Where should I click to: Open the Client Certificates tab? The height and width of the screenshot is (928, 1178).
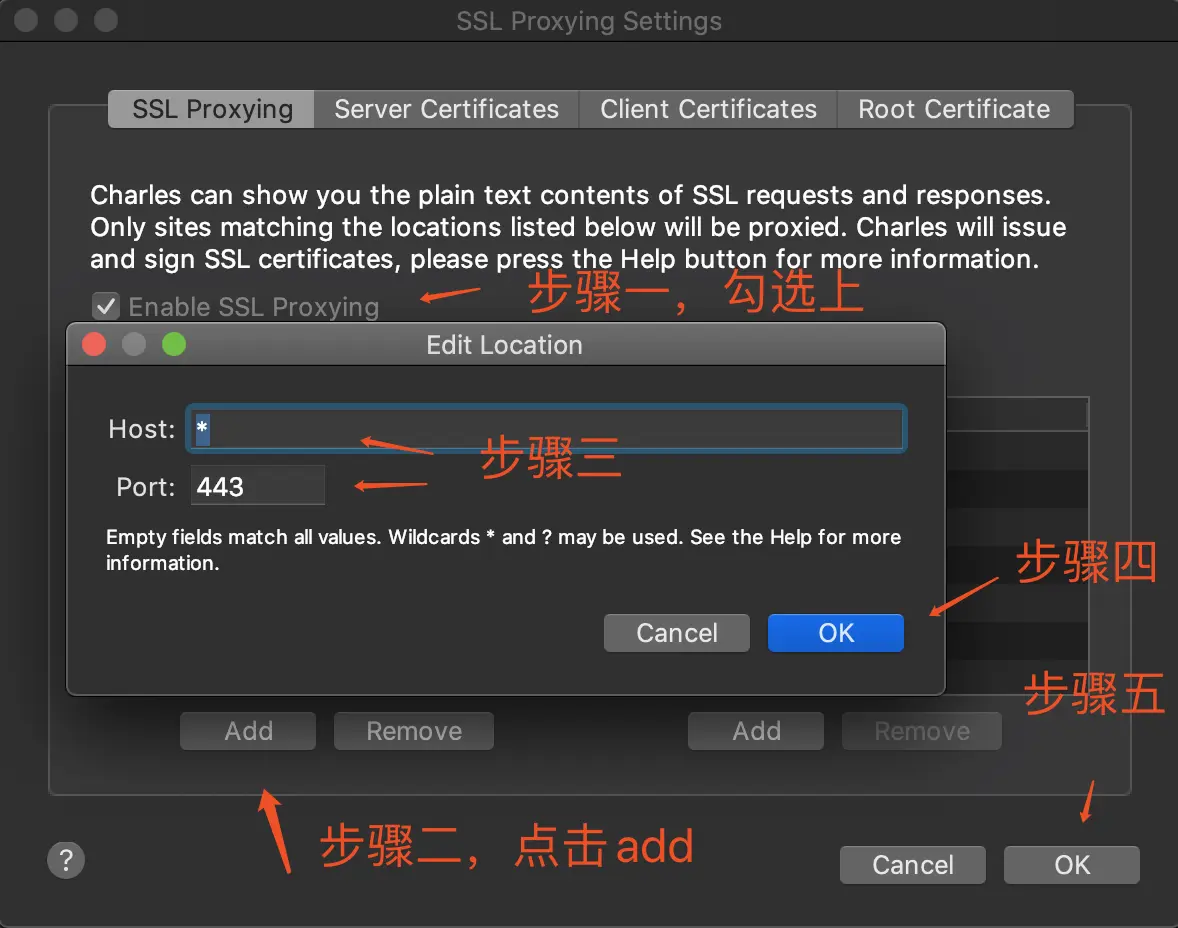(708, 110)
